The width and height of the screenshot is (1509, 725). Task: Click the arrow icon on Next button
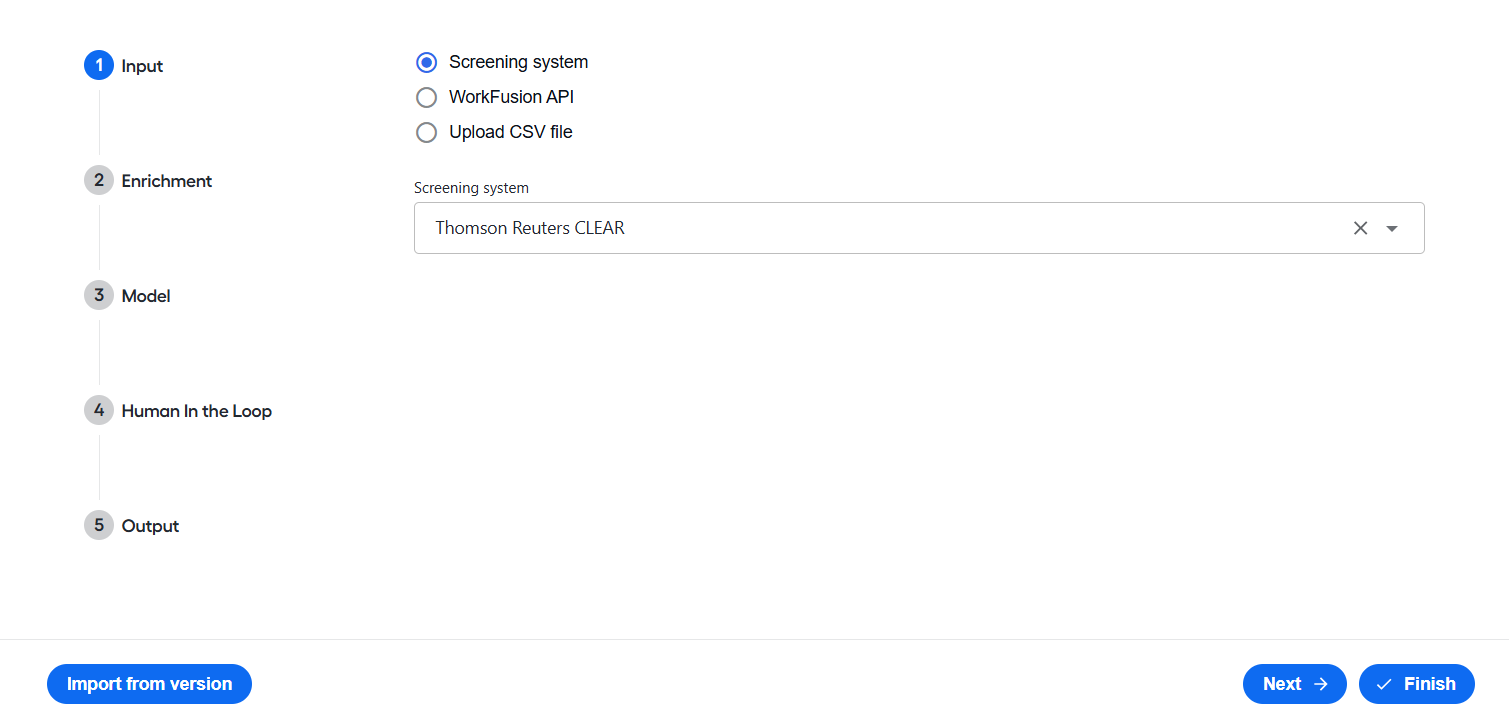pyautogui.click(x=1321, y=684)
